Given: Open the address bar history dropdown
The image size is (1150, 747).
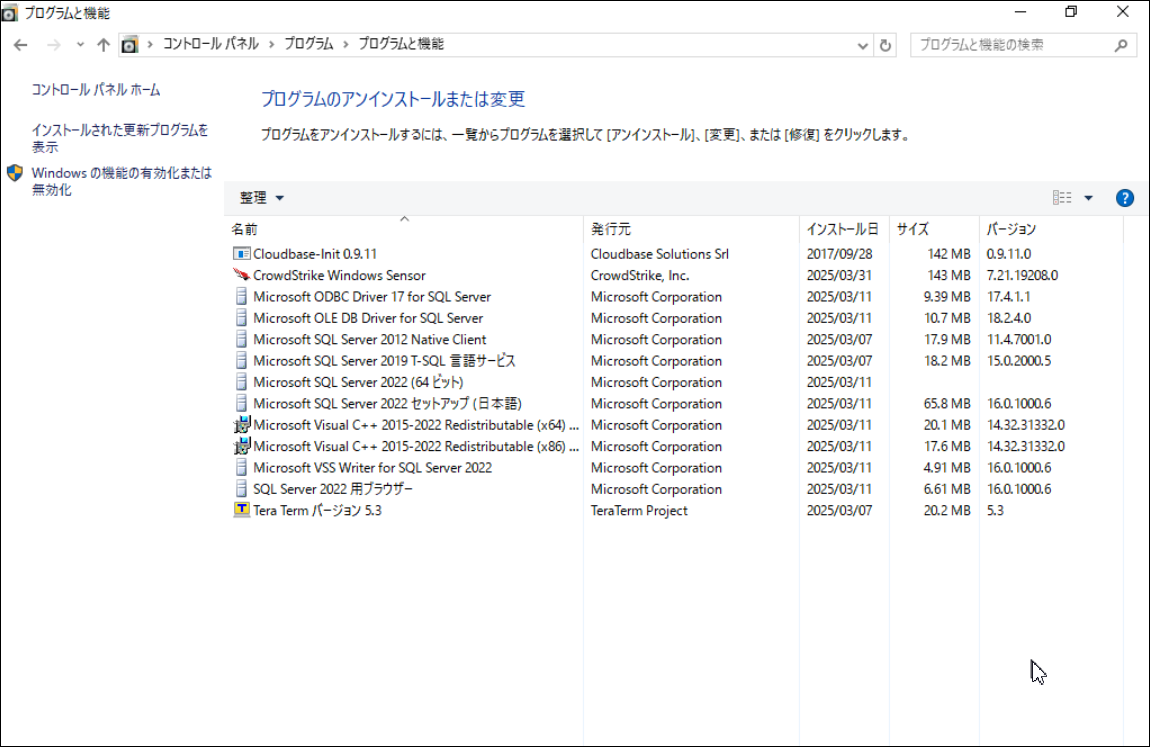Looking at the screenshot, I should [x=864, y=45].
